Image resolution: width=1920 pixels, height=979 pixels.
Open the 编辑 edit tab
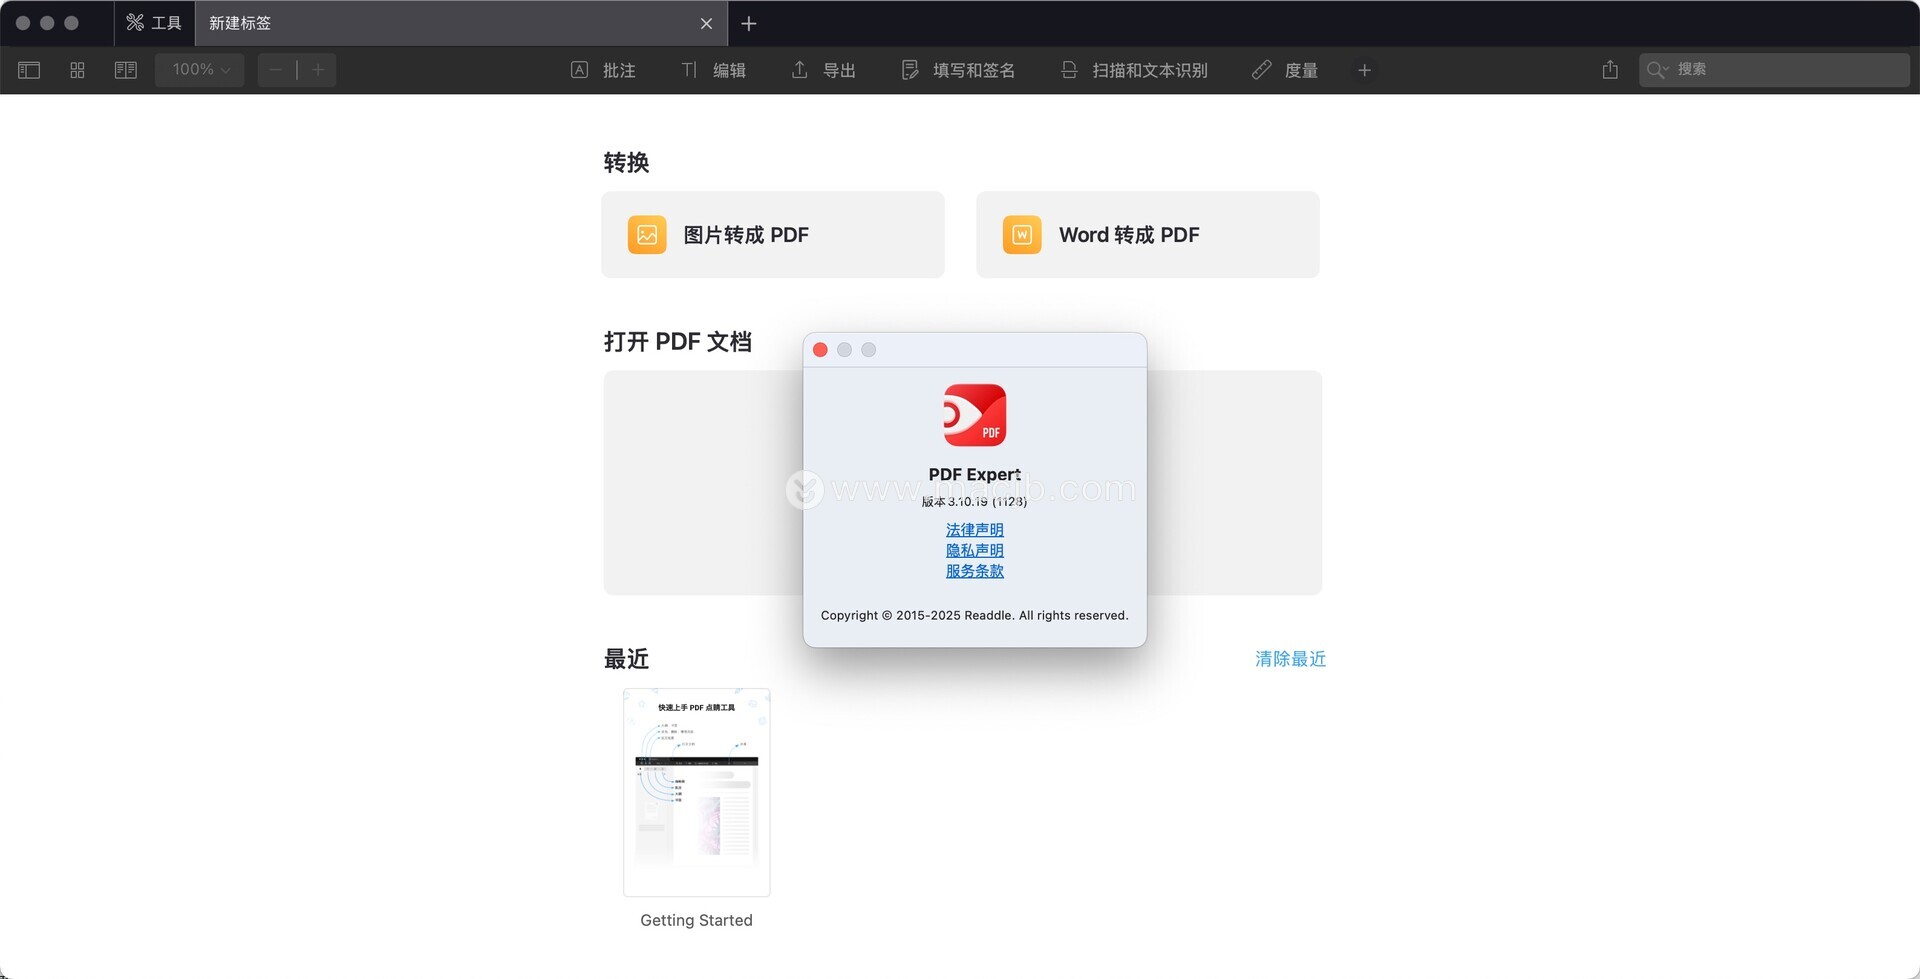(x=714, y=70)
